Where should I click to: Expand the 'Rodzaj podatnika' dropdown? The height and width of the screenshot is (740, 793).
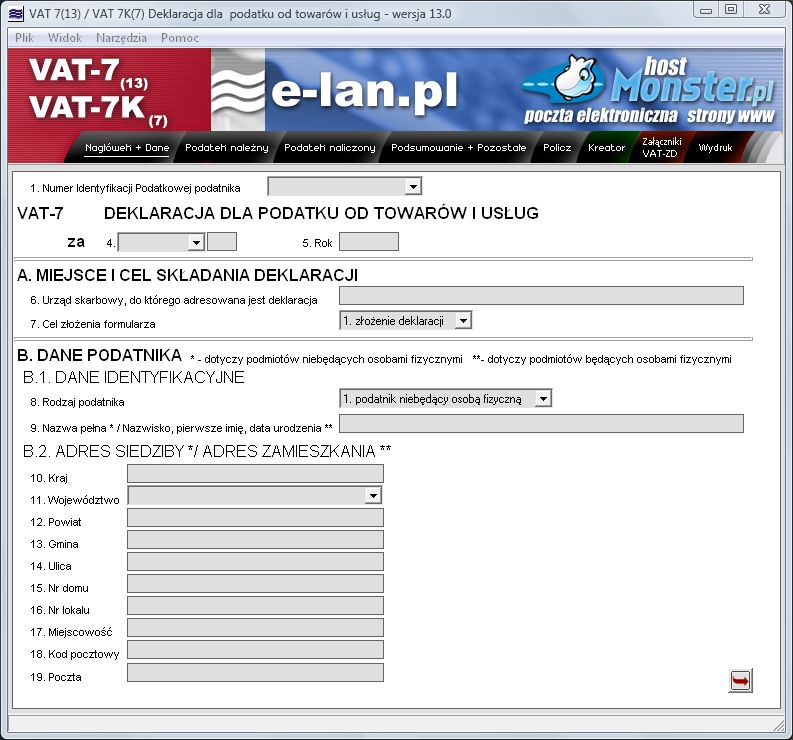pos(542,399)
